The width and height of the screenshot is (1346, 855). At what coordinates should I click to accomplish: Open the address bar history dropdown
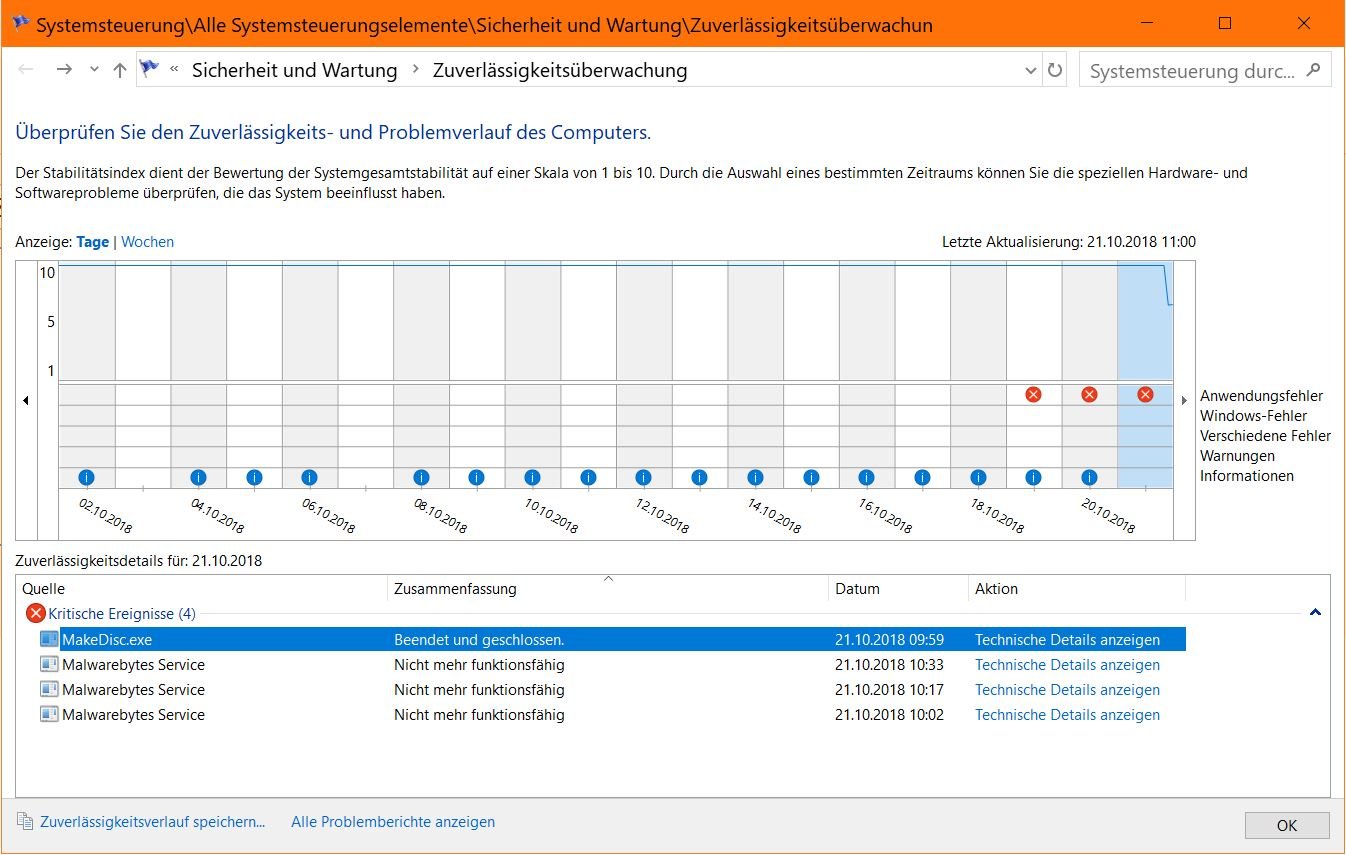[x=1031, y=71]
